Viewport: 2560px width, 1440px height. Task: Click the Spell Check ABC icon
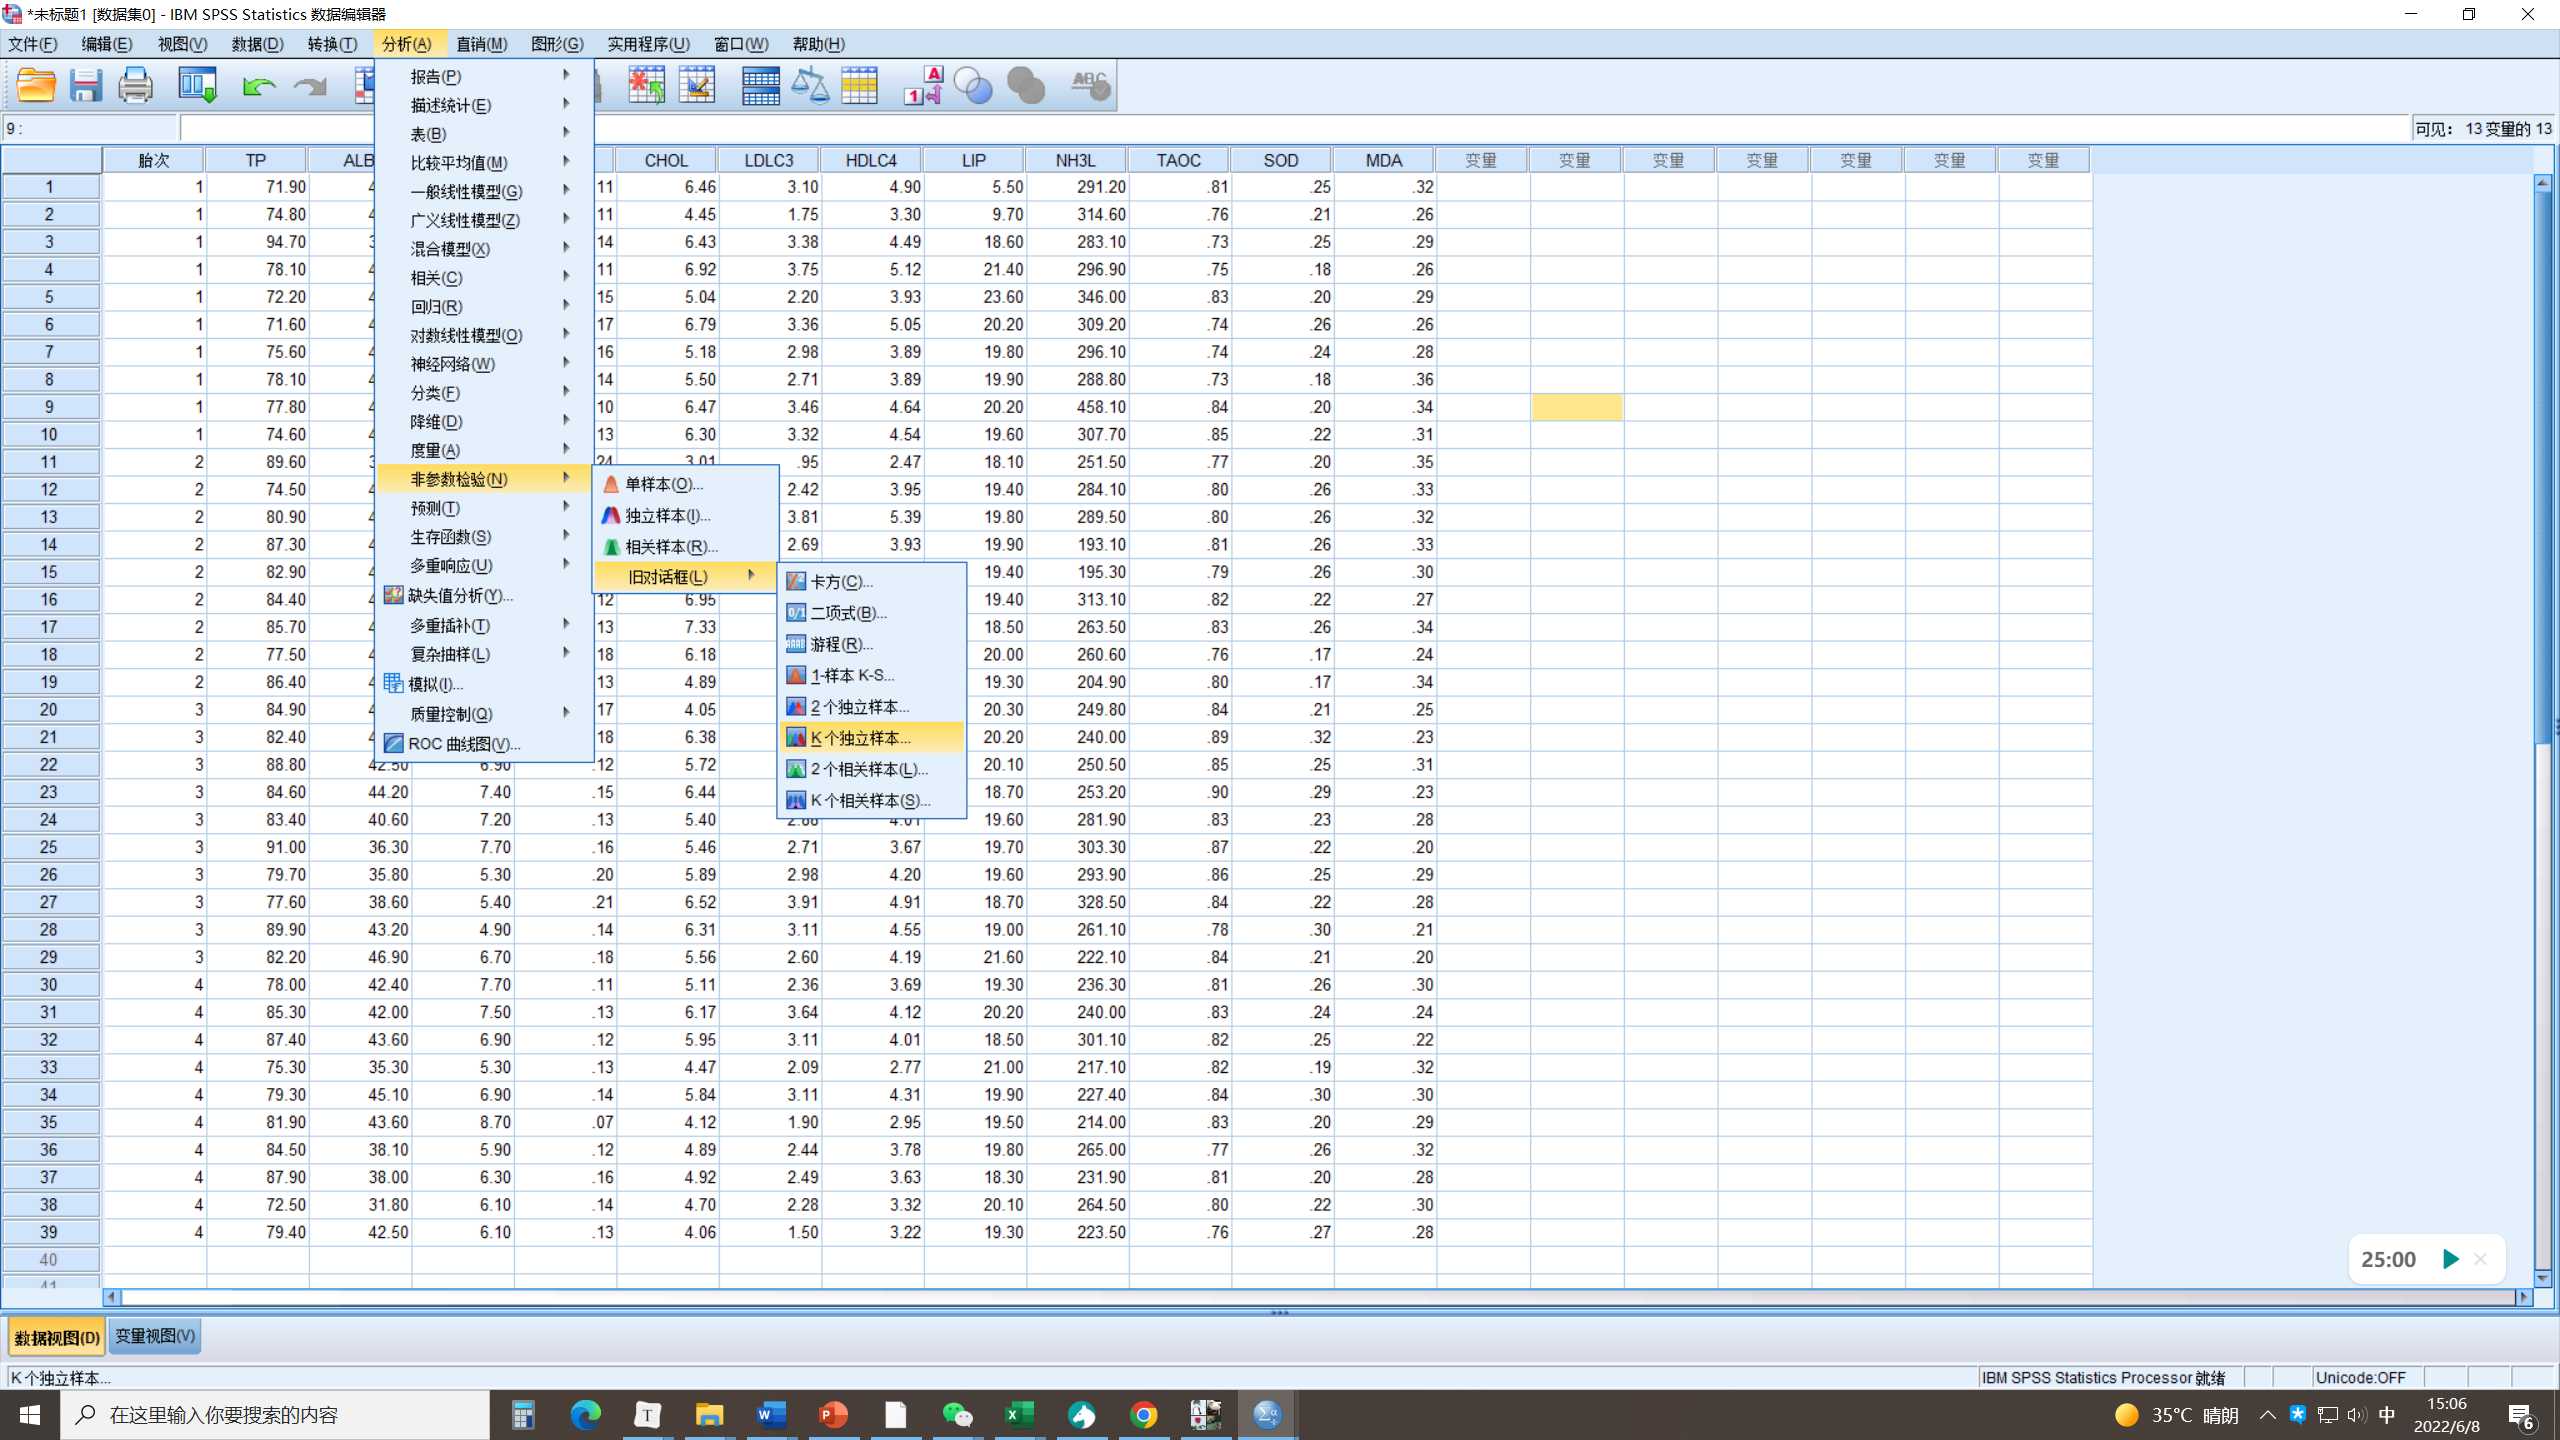[1089, 86]
